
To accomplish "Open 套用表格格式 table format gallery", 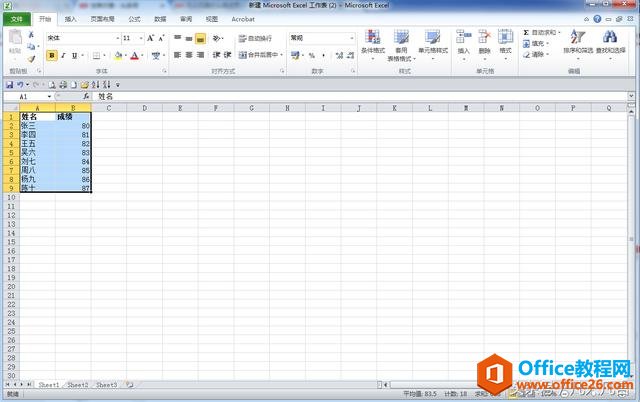I will pyautogui.click(x=401, y=45).
